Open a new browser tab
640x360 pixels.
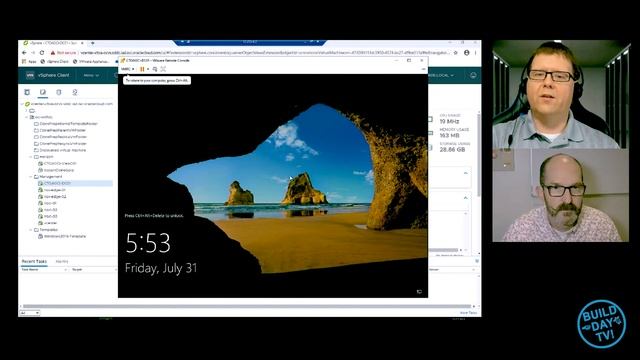coord(93,43)
